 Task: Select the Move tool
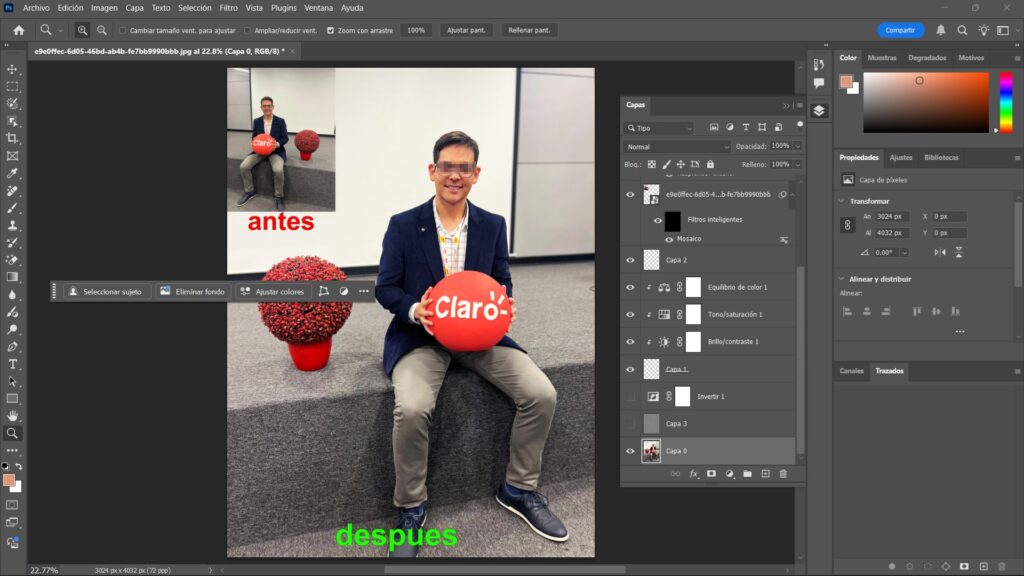click(x=12, y=69)
